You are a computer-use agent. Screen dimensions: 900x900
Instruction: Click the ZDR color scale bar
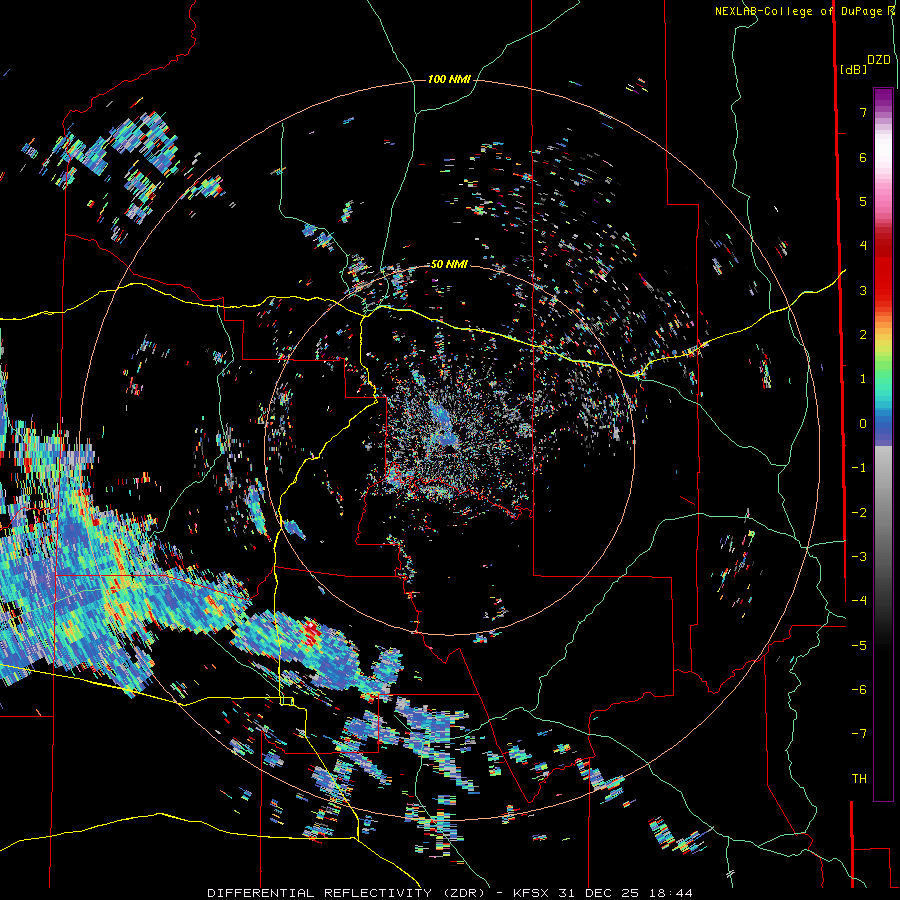(x=883, y=444)
